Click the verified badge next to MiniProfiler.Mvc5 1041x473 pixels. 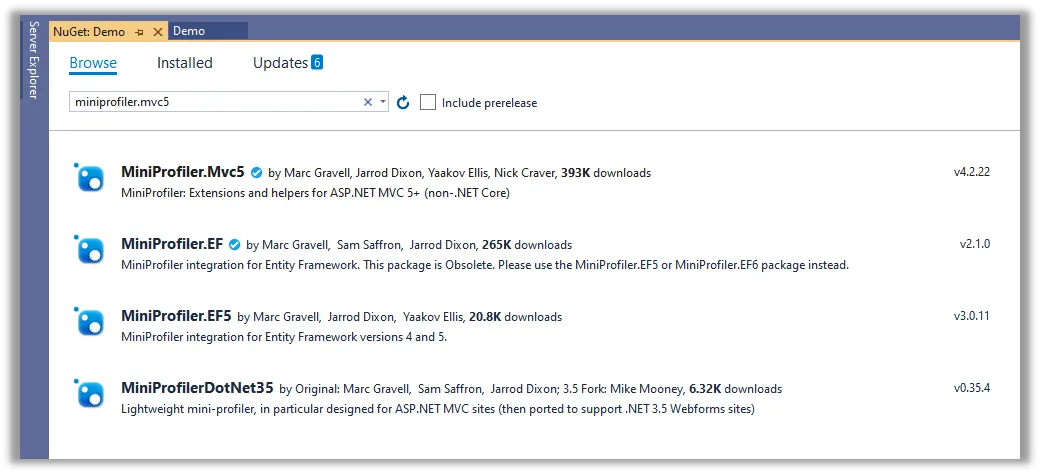256,173
